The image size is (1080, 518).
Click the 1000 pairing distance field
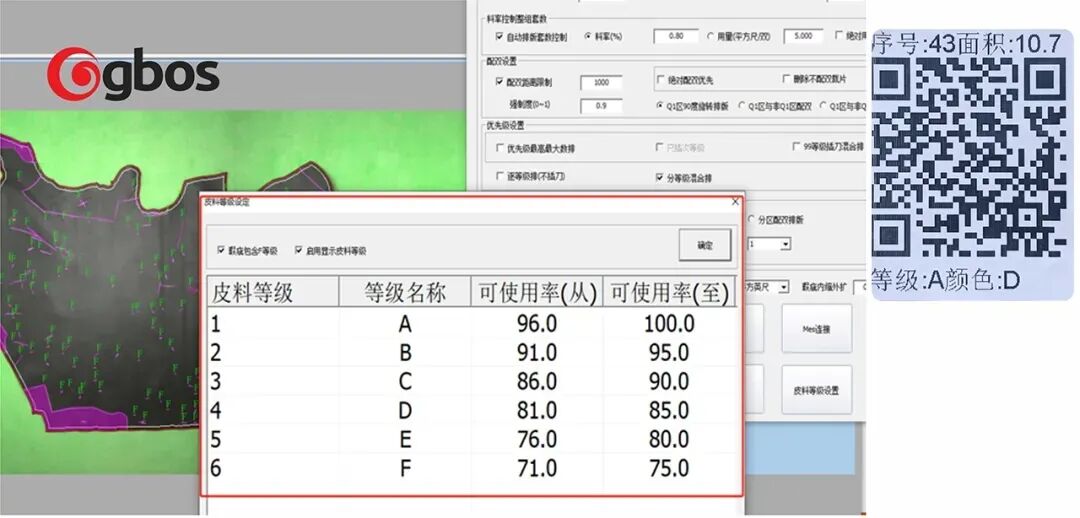click(x=601, y=83)
